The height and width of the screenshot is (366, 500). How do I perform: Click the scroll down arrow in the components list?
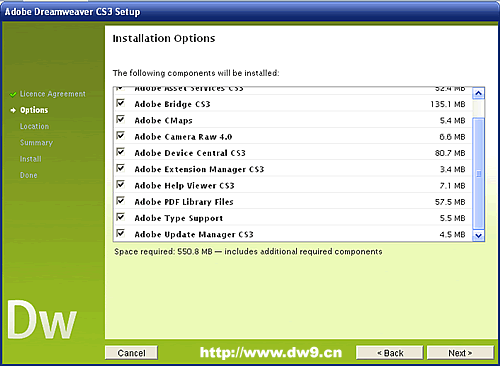click(x=478, y=236)
